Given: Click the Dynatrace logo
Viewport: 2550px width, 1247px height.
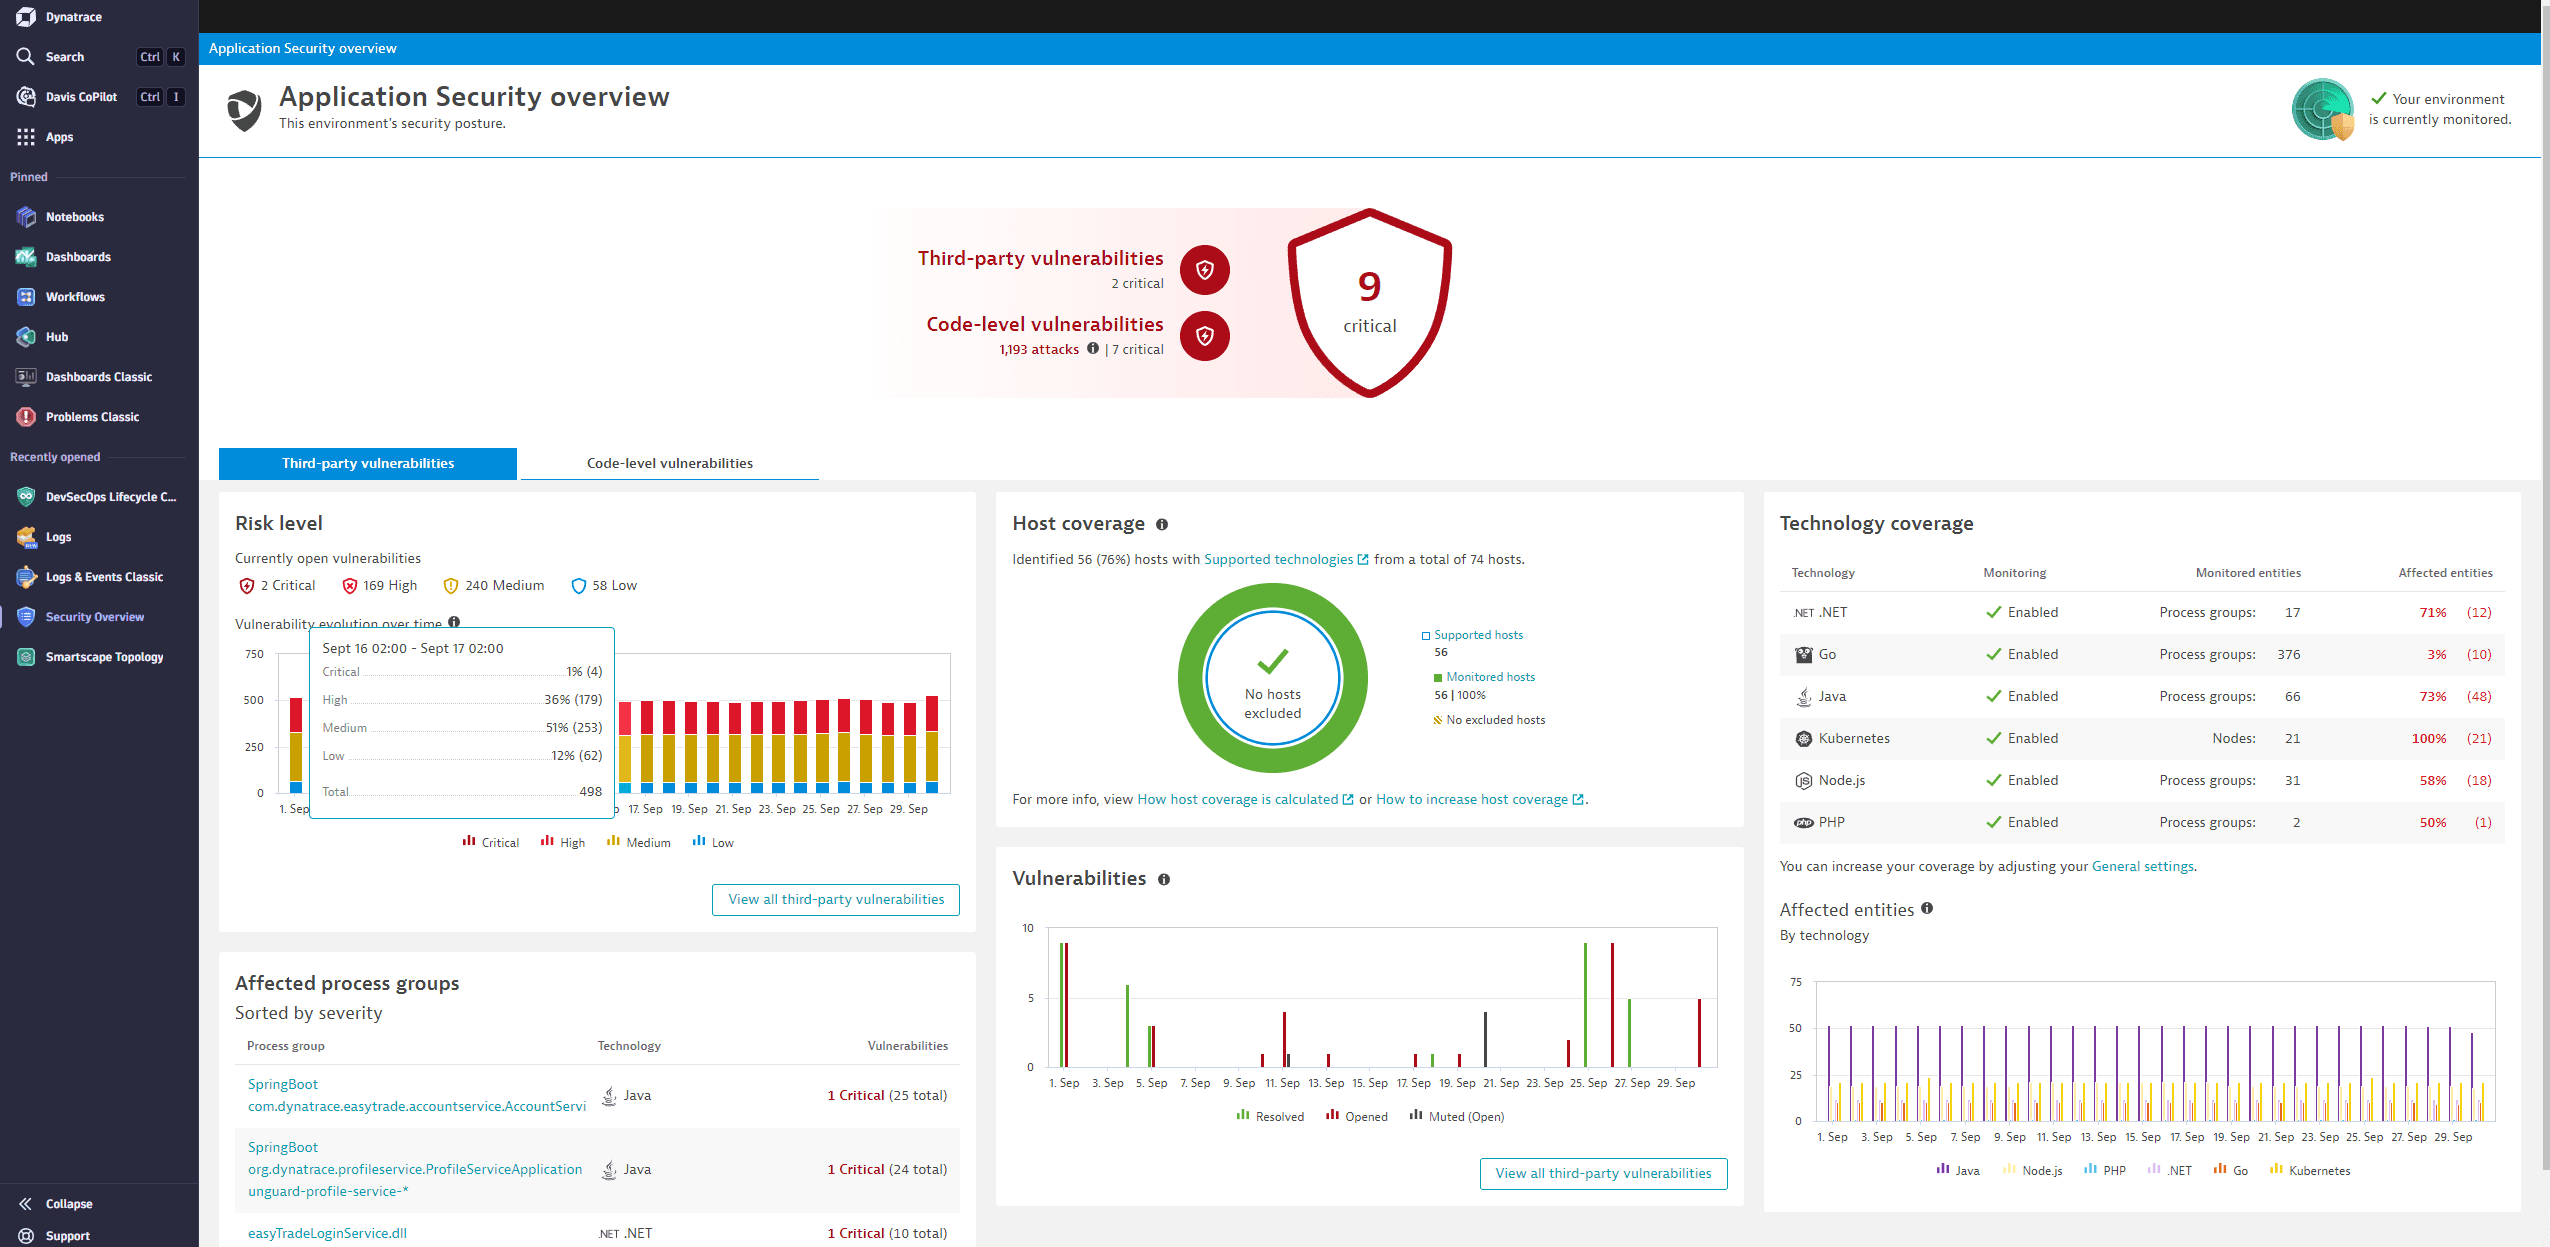Looking at the screenshot, I should (28, 16).
